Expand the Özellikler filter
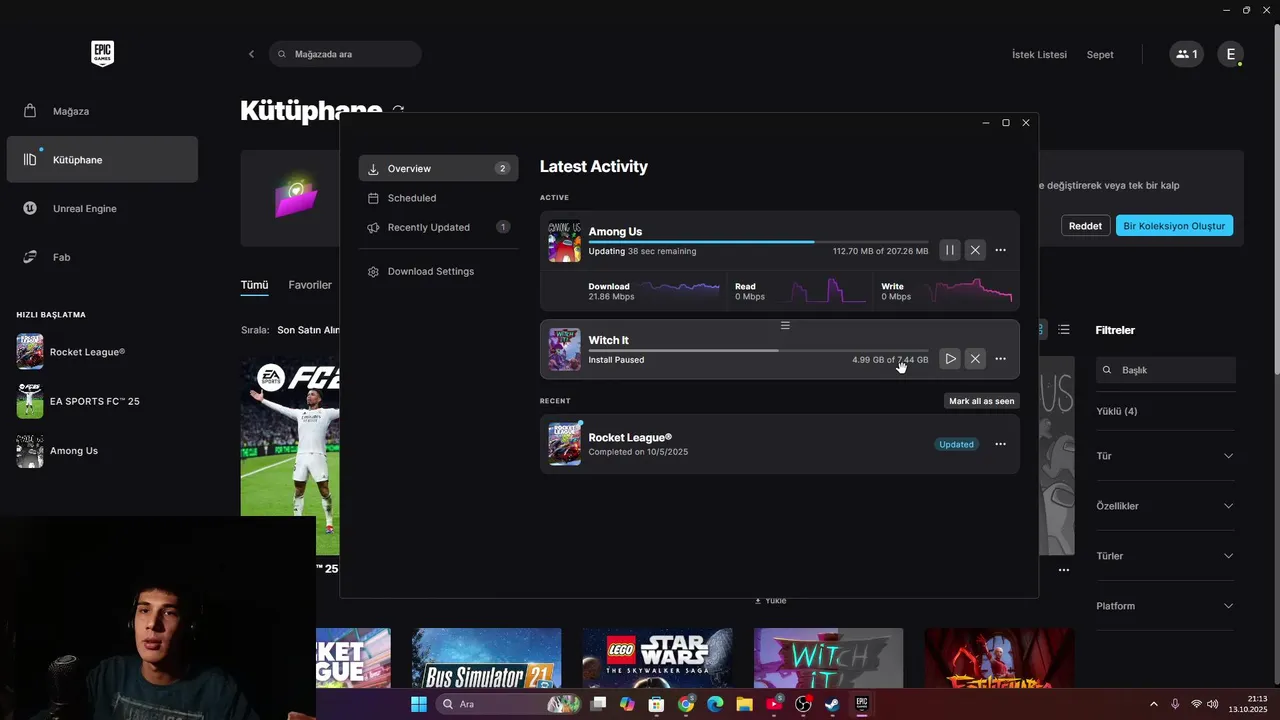Viewport: 1280px width, 720px height. tap(1166, 506)
